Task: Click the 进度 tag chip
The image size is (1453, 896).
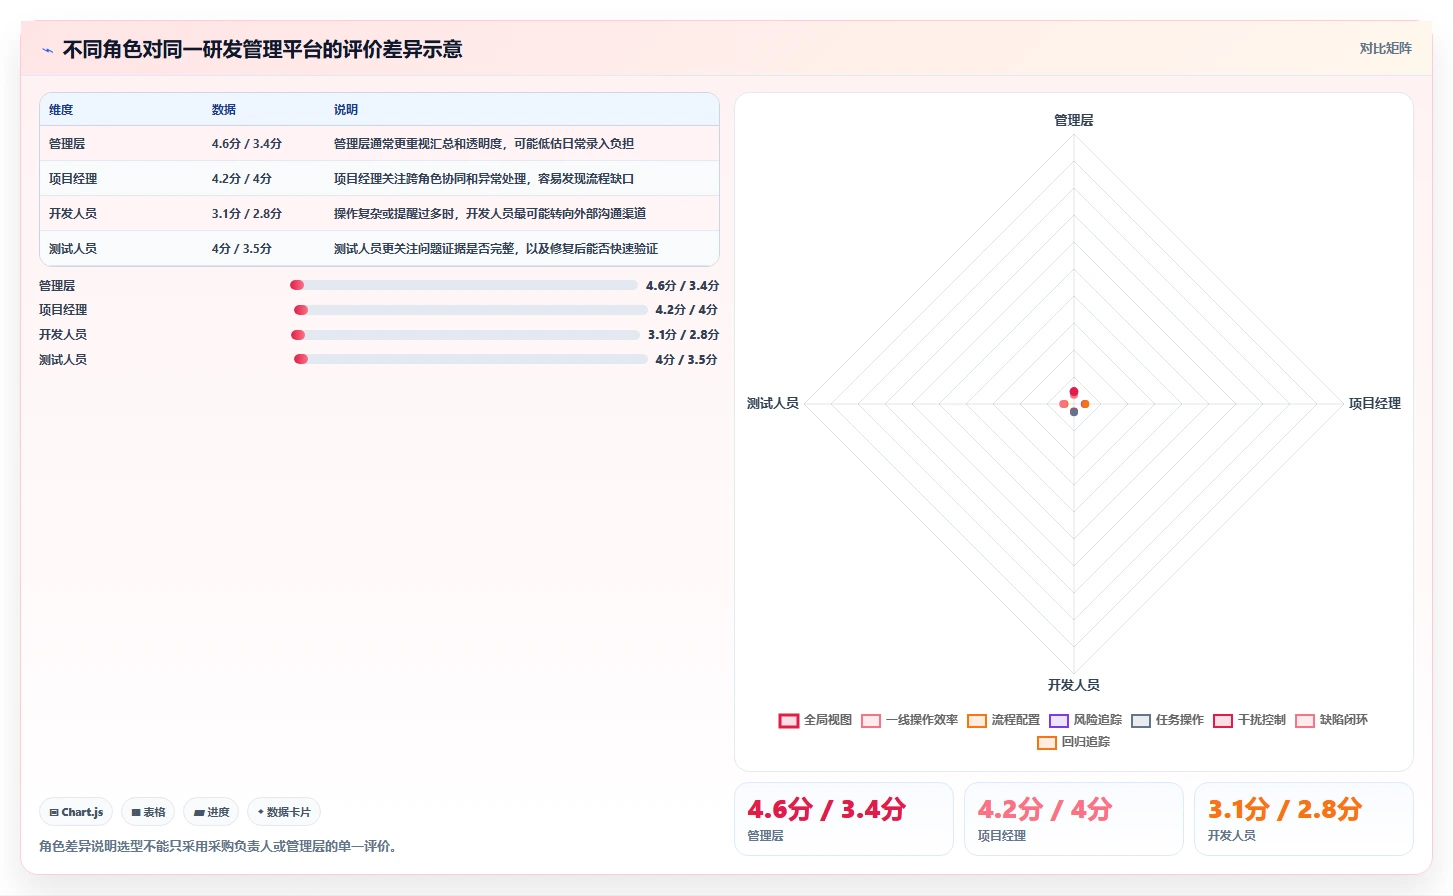Action: click(x=212, y=812)
